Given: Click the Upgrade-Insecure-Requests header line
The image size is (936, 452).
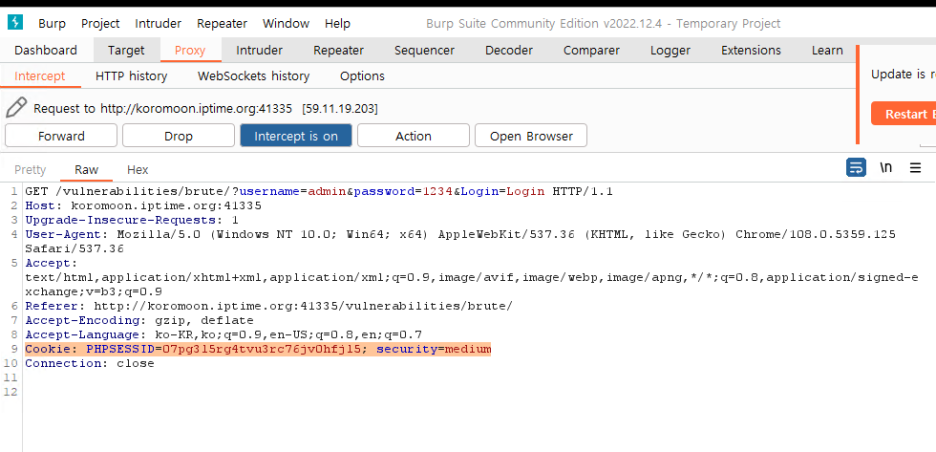Looking at the screenshot, I should pos(132,220).
